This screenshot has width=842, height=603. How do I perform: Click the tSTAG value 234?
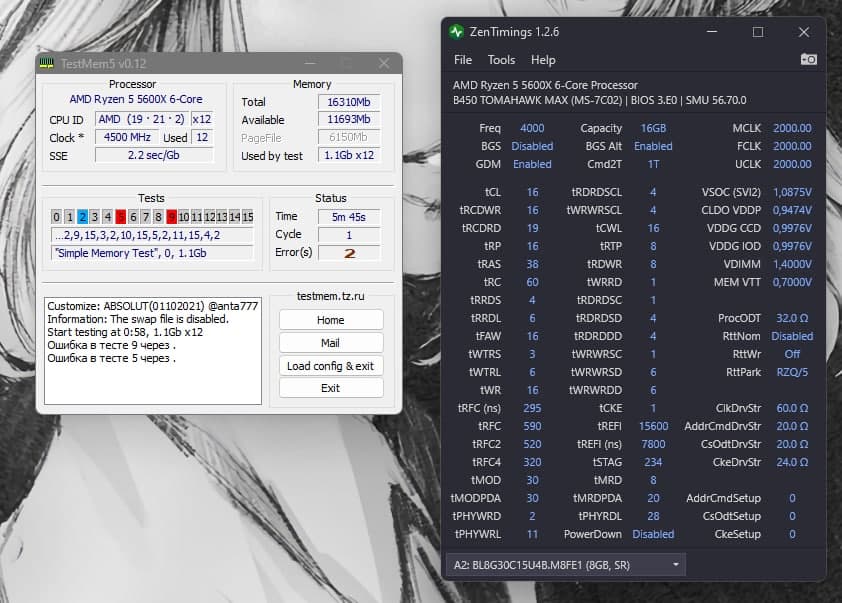coord(653,462)
